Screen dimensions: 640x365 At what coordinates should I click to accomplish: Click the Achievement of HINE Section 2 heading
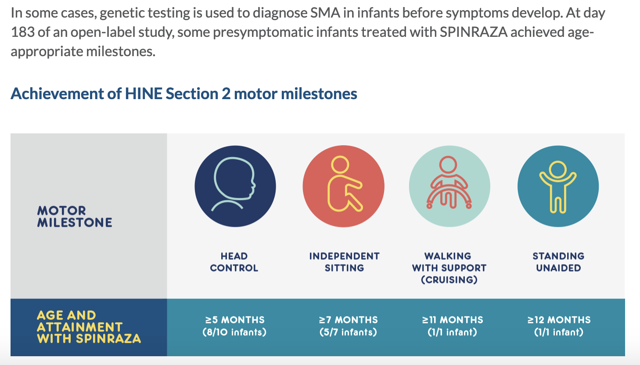(x=184, y=94)
